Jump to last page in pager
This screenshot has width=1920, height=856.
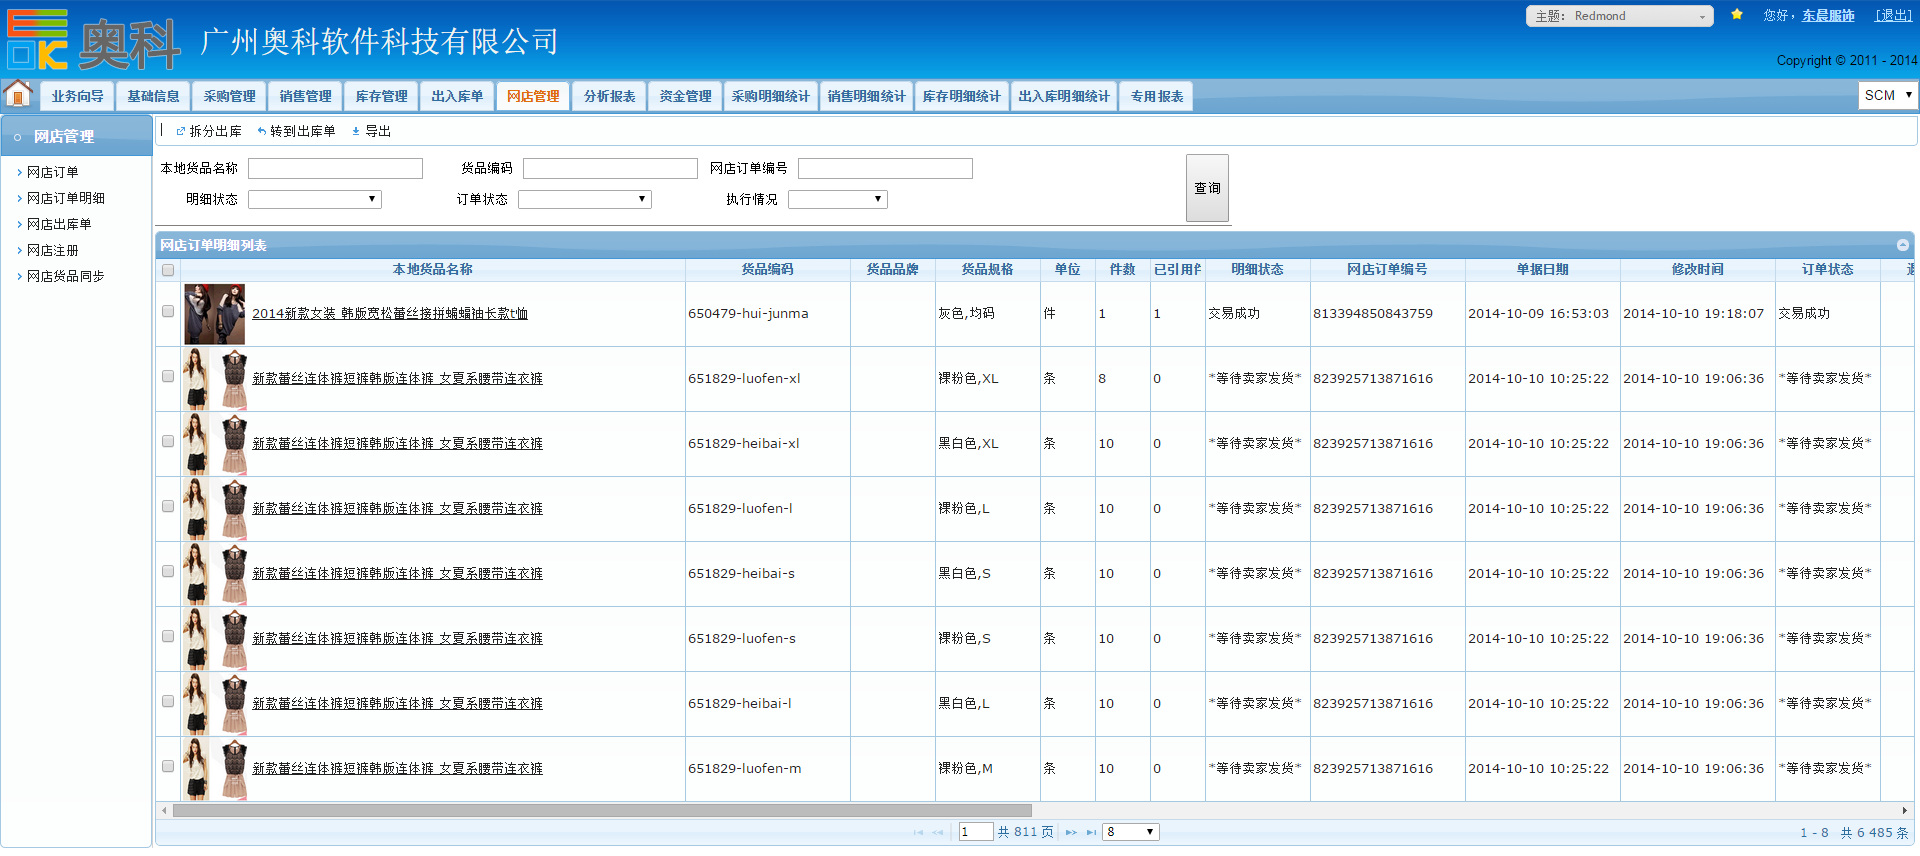(1091, 832)
